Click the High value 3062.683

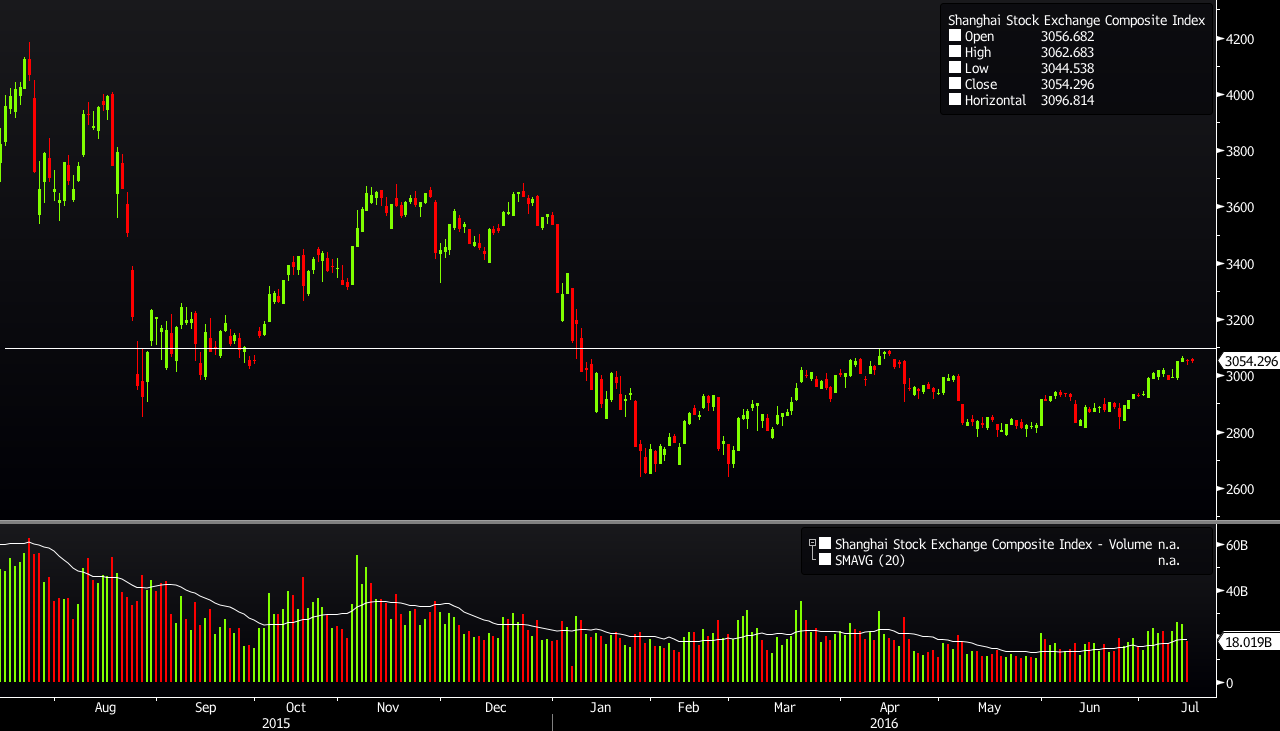(1067, 52)
